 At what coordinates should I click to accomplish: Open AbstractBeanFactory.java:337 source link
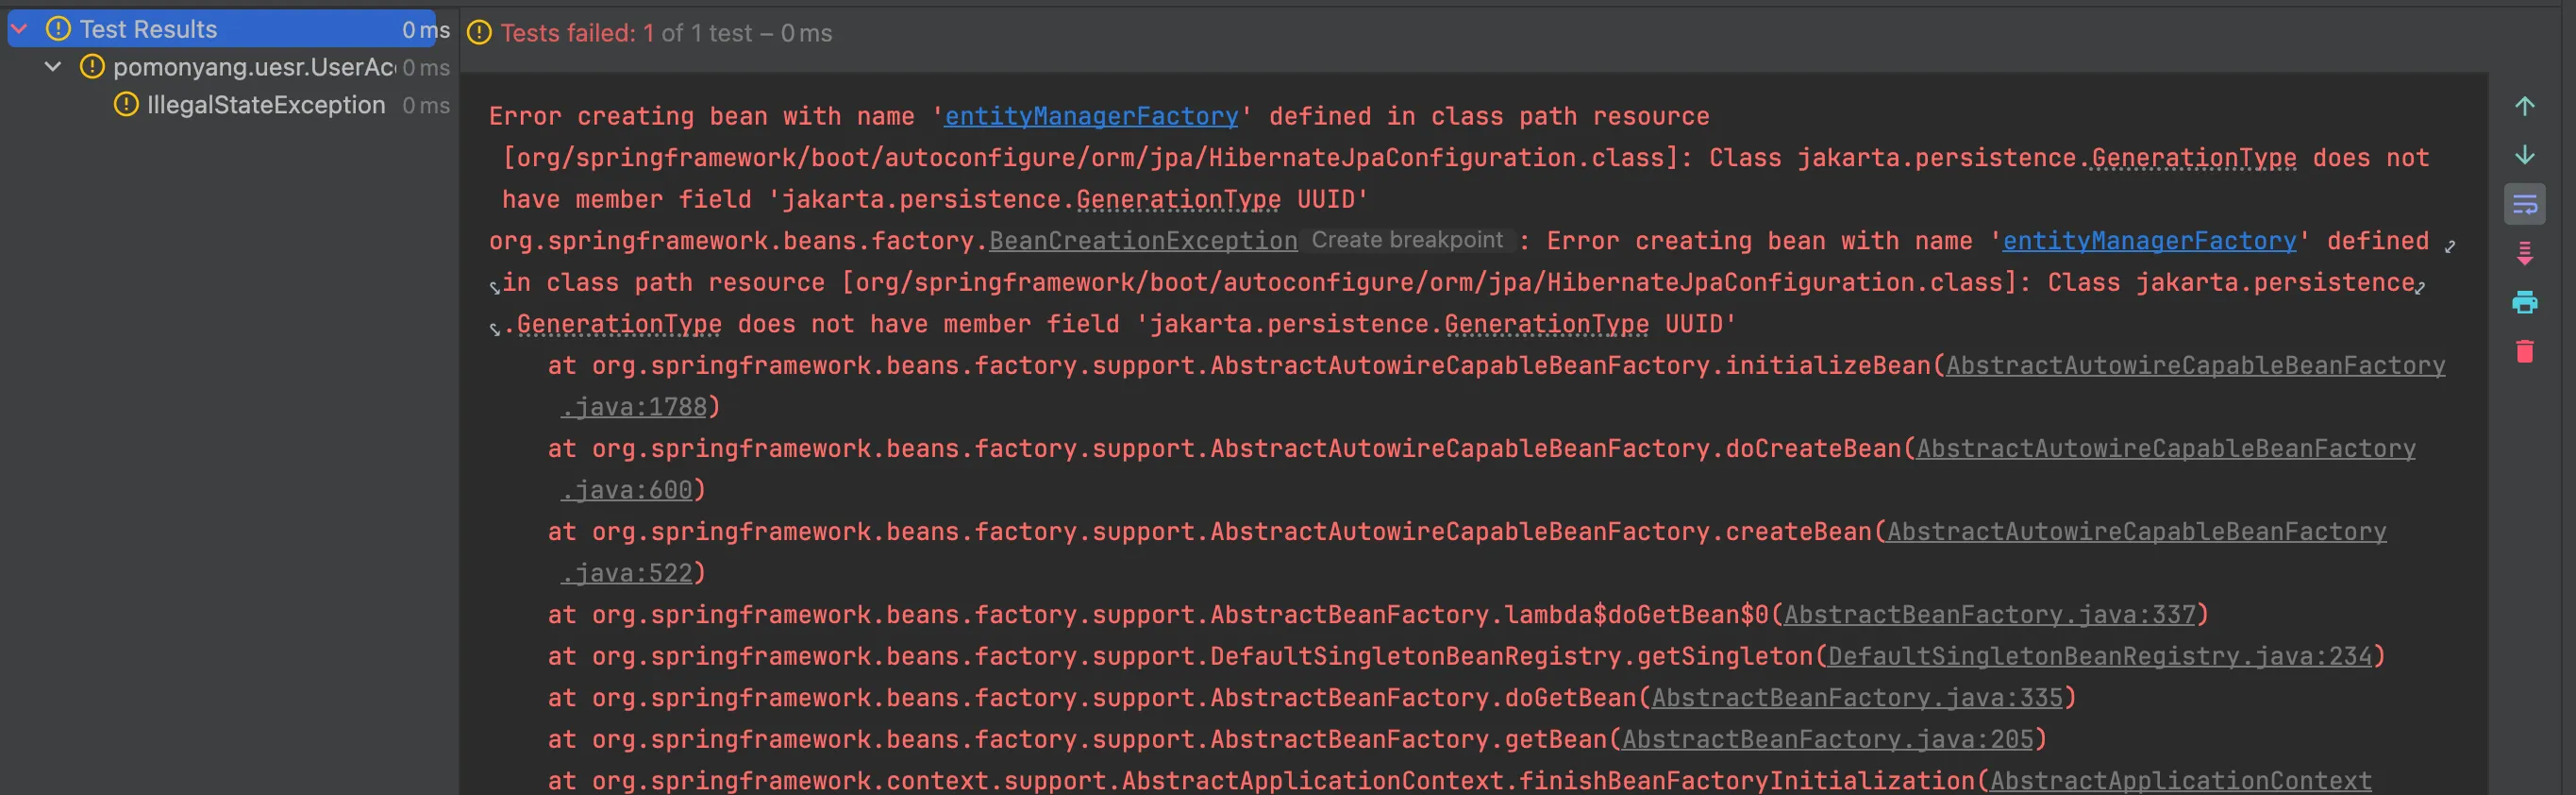click(1989, 615)
